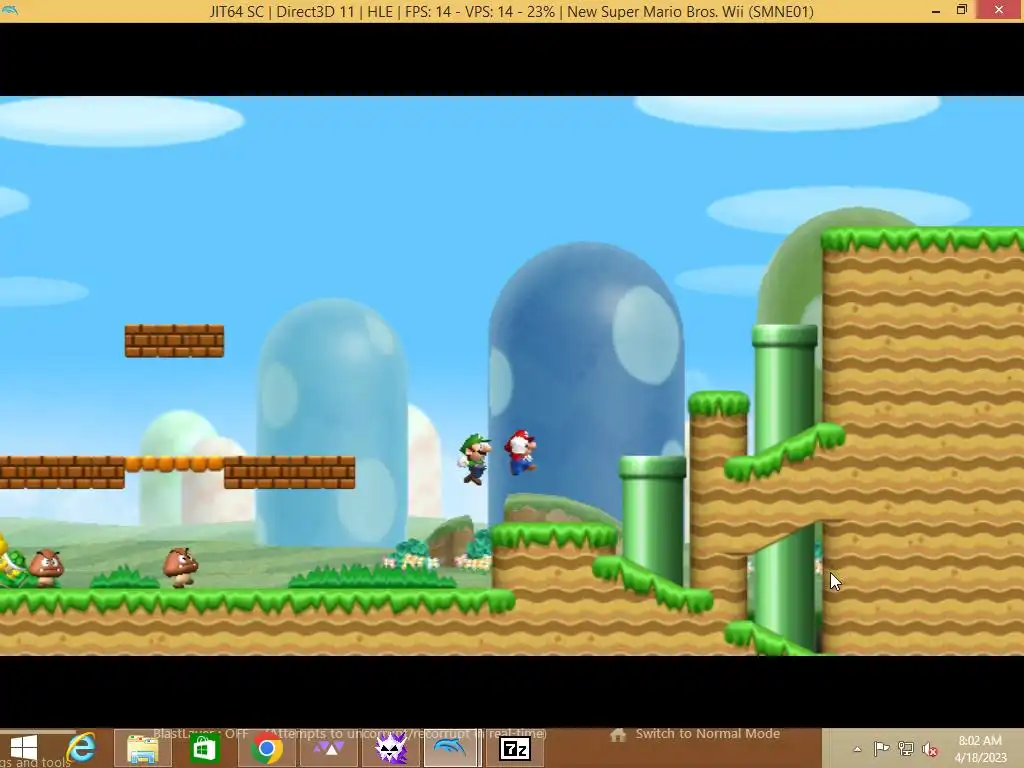This screenshot has height=768, width=1024.
Task: Click Switch to Normal Mode
Action: (707, 733)
